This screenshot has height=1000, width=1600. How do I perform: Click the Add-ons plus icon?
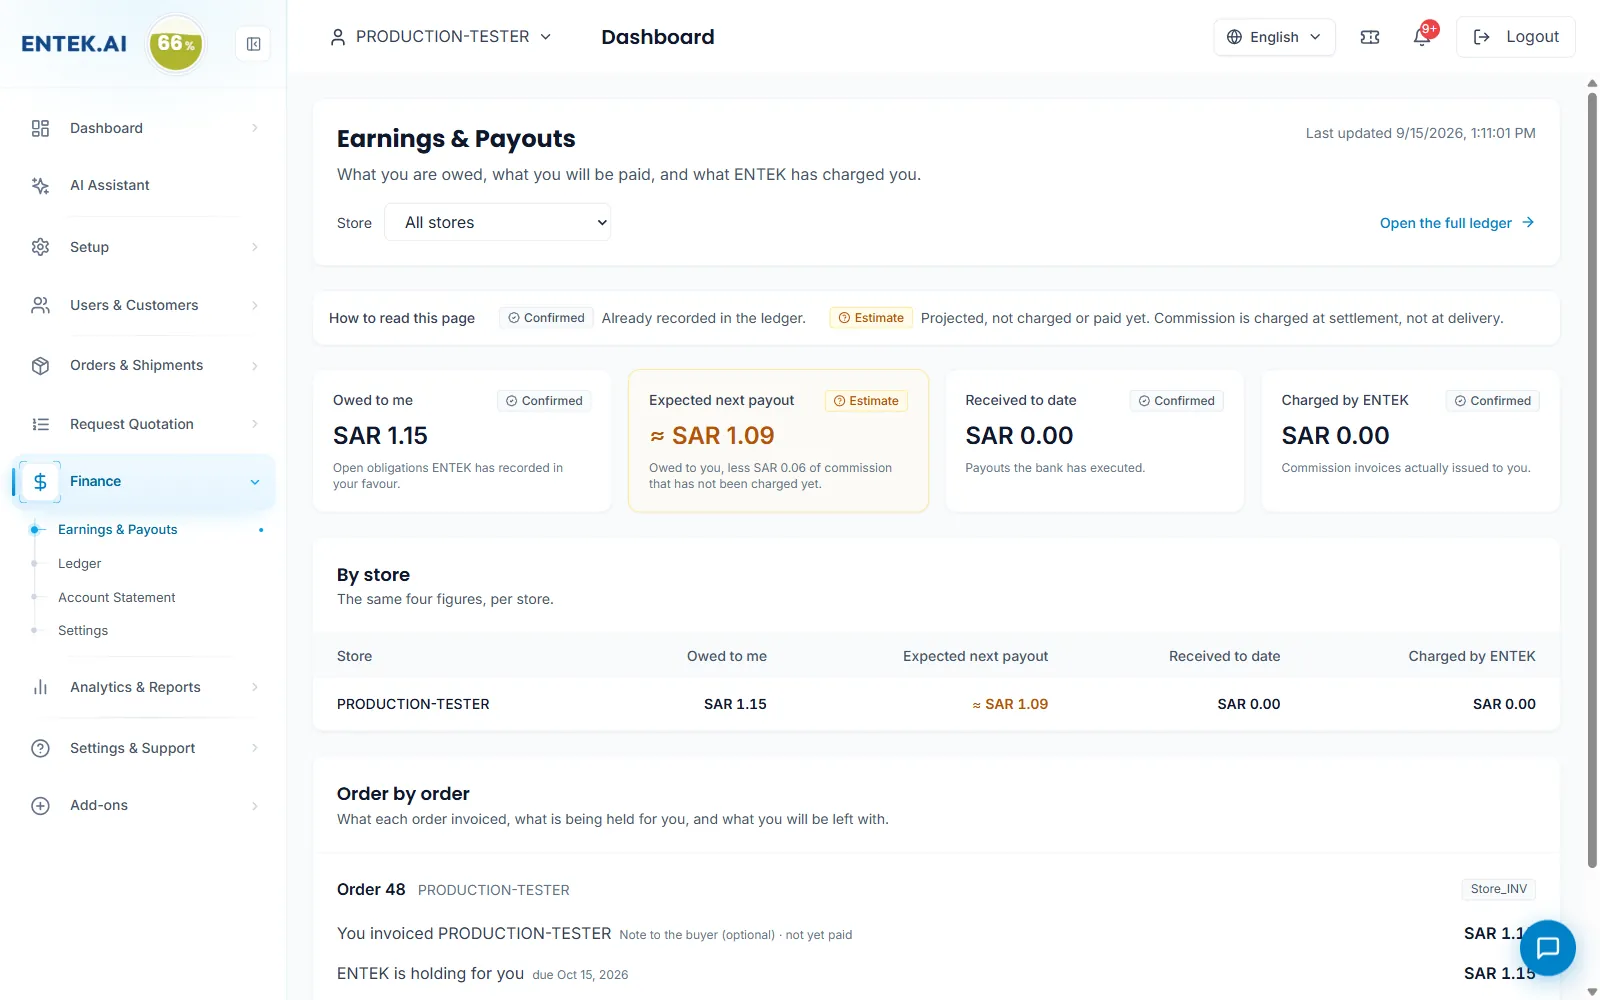click(40, 806)
